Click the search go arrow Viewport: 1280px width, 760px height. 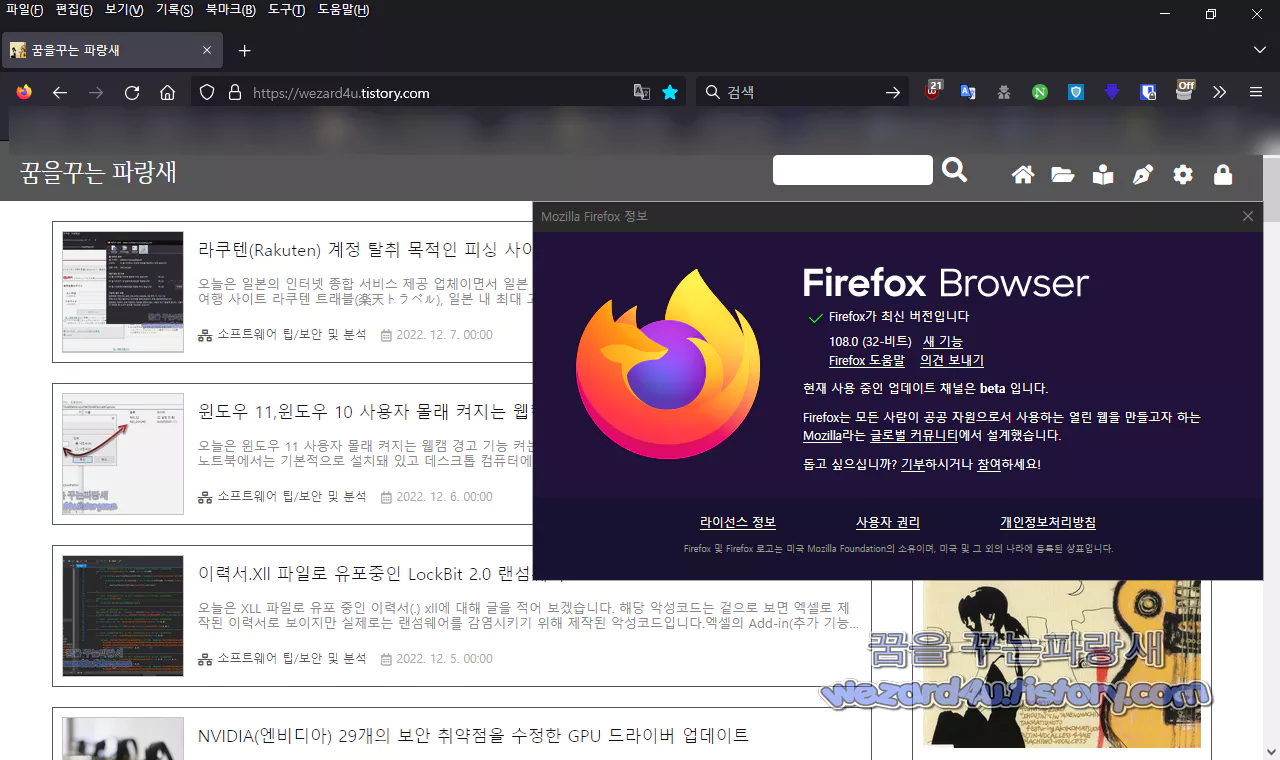pyautogui.click(x=893, y=92)
